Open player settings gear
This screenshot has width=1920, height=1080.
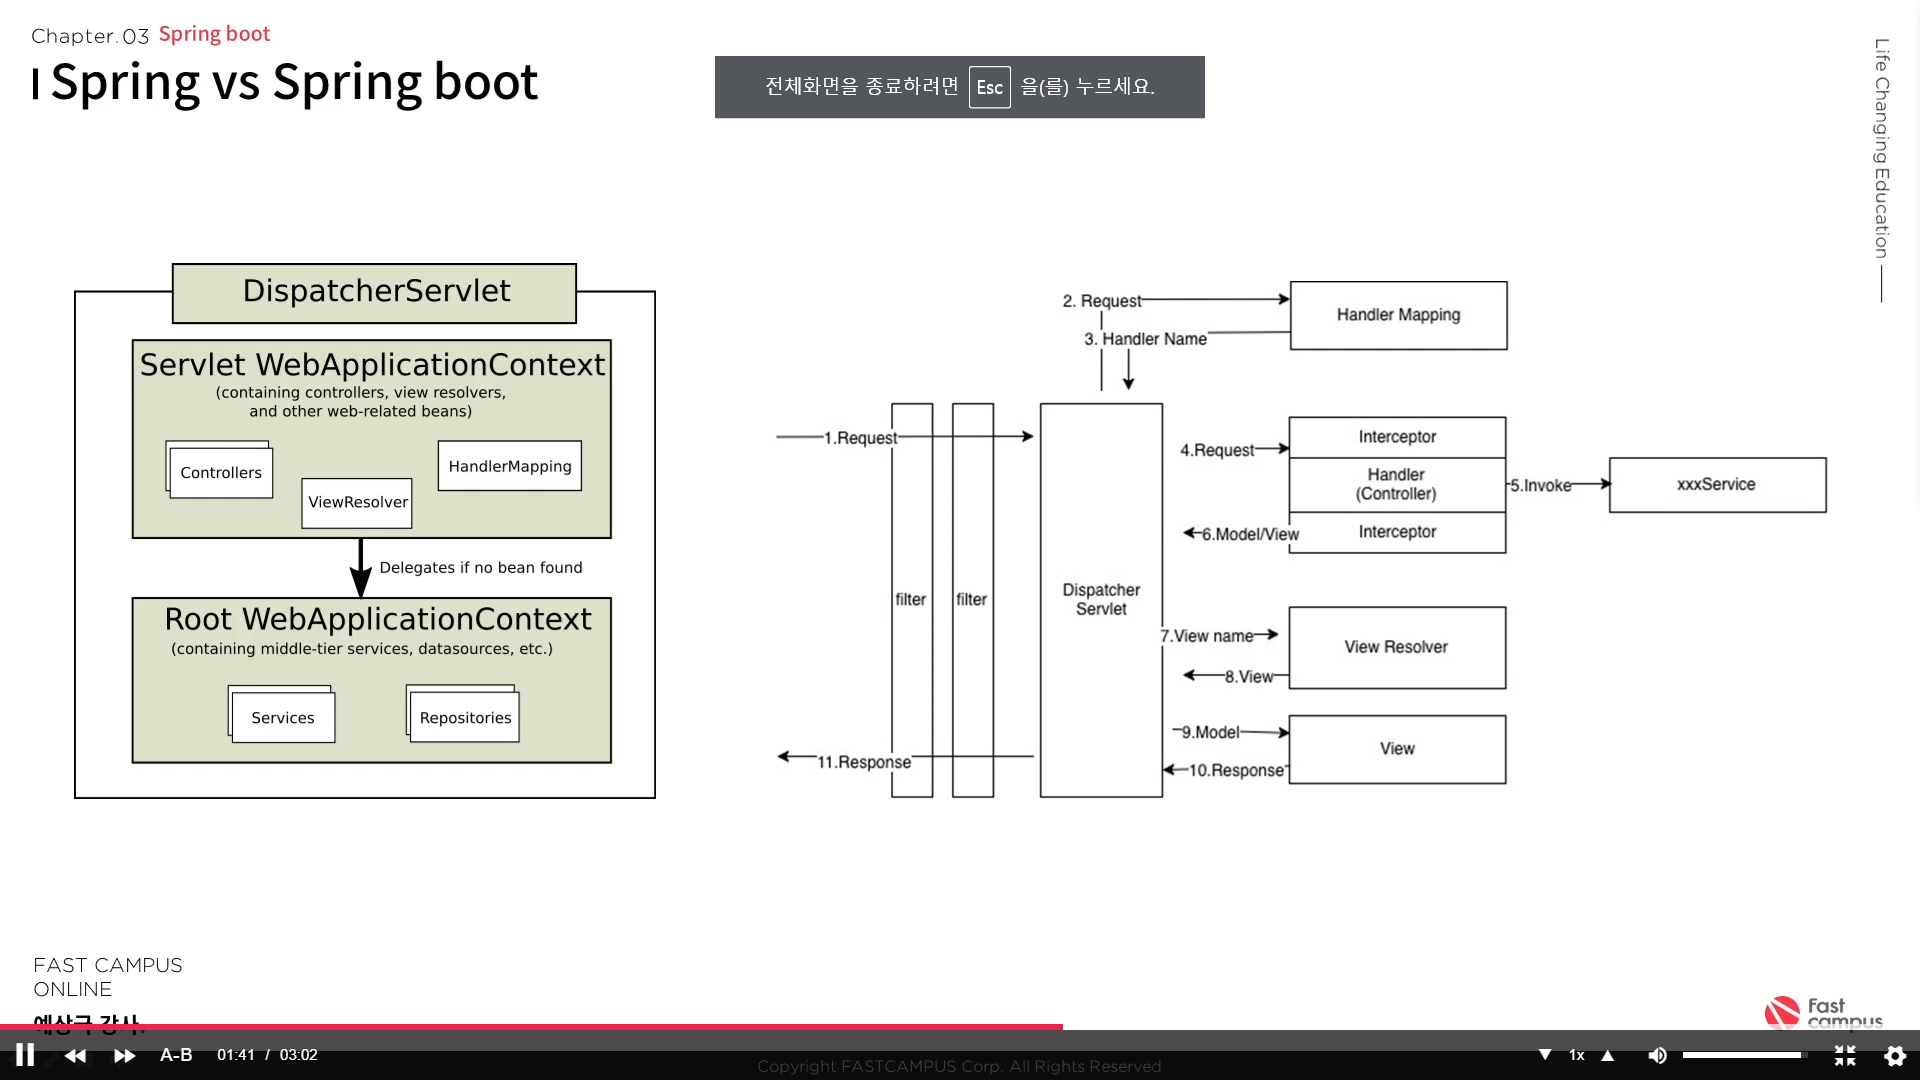coord(1895,1055)
